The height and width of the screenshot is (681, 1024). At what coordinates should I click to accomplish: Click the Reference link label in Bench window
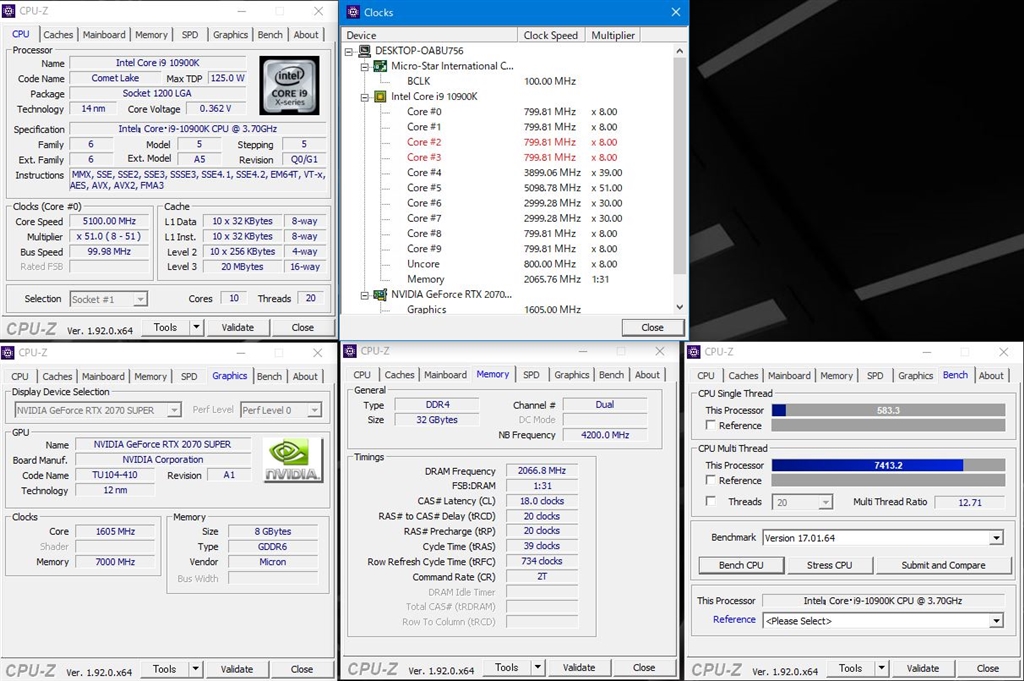[734, 619]
